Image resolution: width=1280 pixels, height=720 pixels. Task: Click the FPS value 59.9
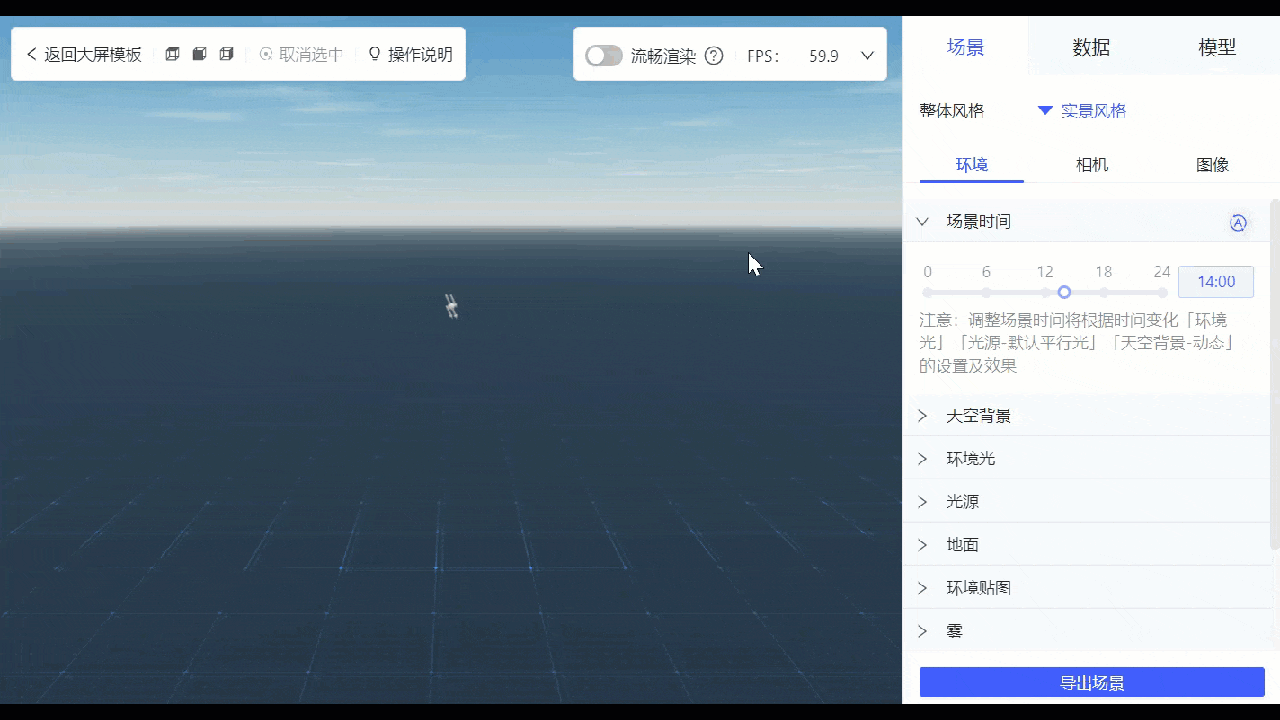point(824,56)
